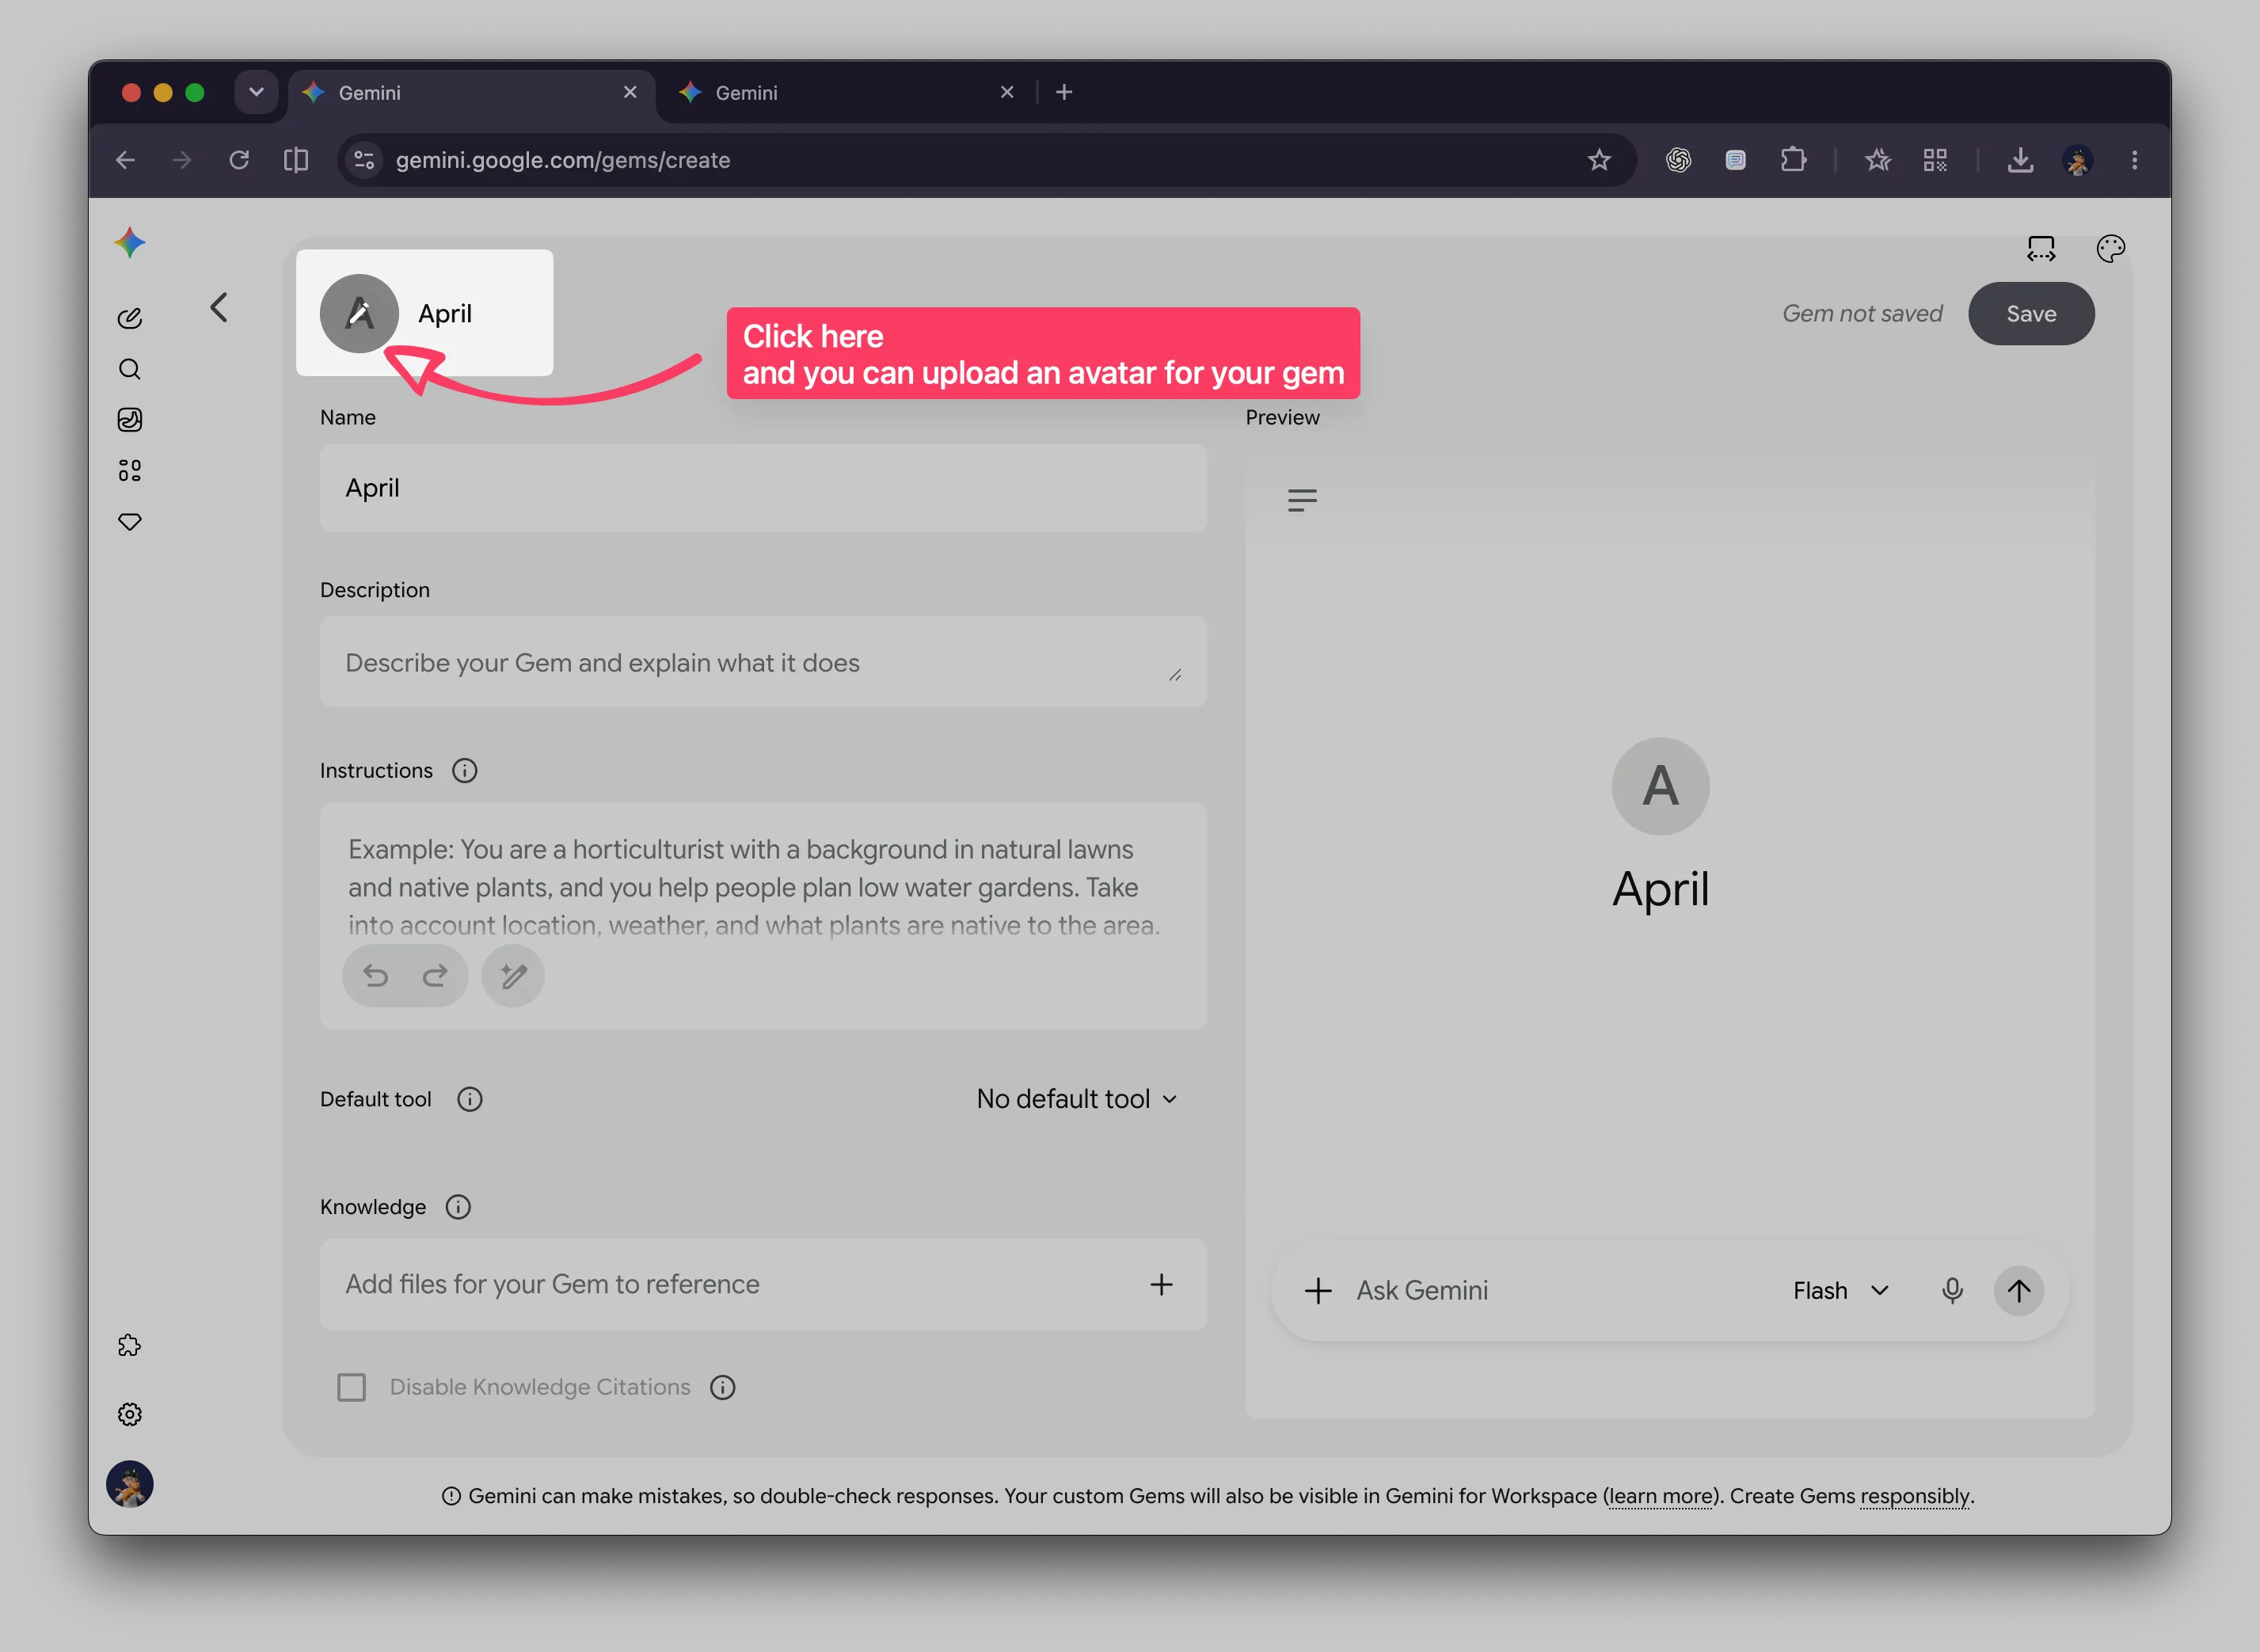Click the plus icon in Ask Gemini box
2260x1652 pixels.
1318,1290
